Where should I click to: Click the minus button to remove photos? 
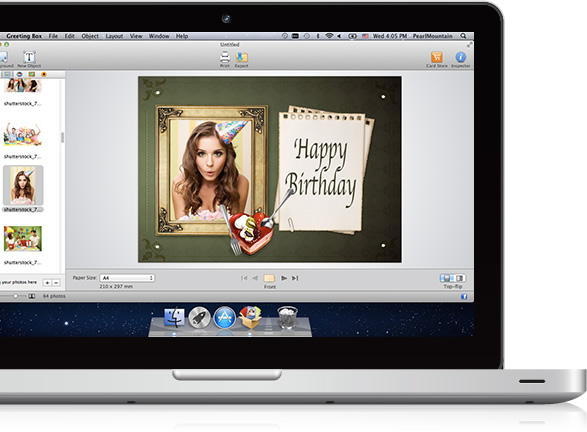[x=56, y=283]
